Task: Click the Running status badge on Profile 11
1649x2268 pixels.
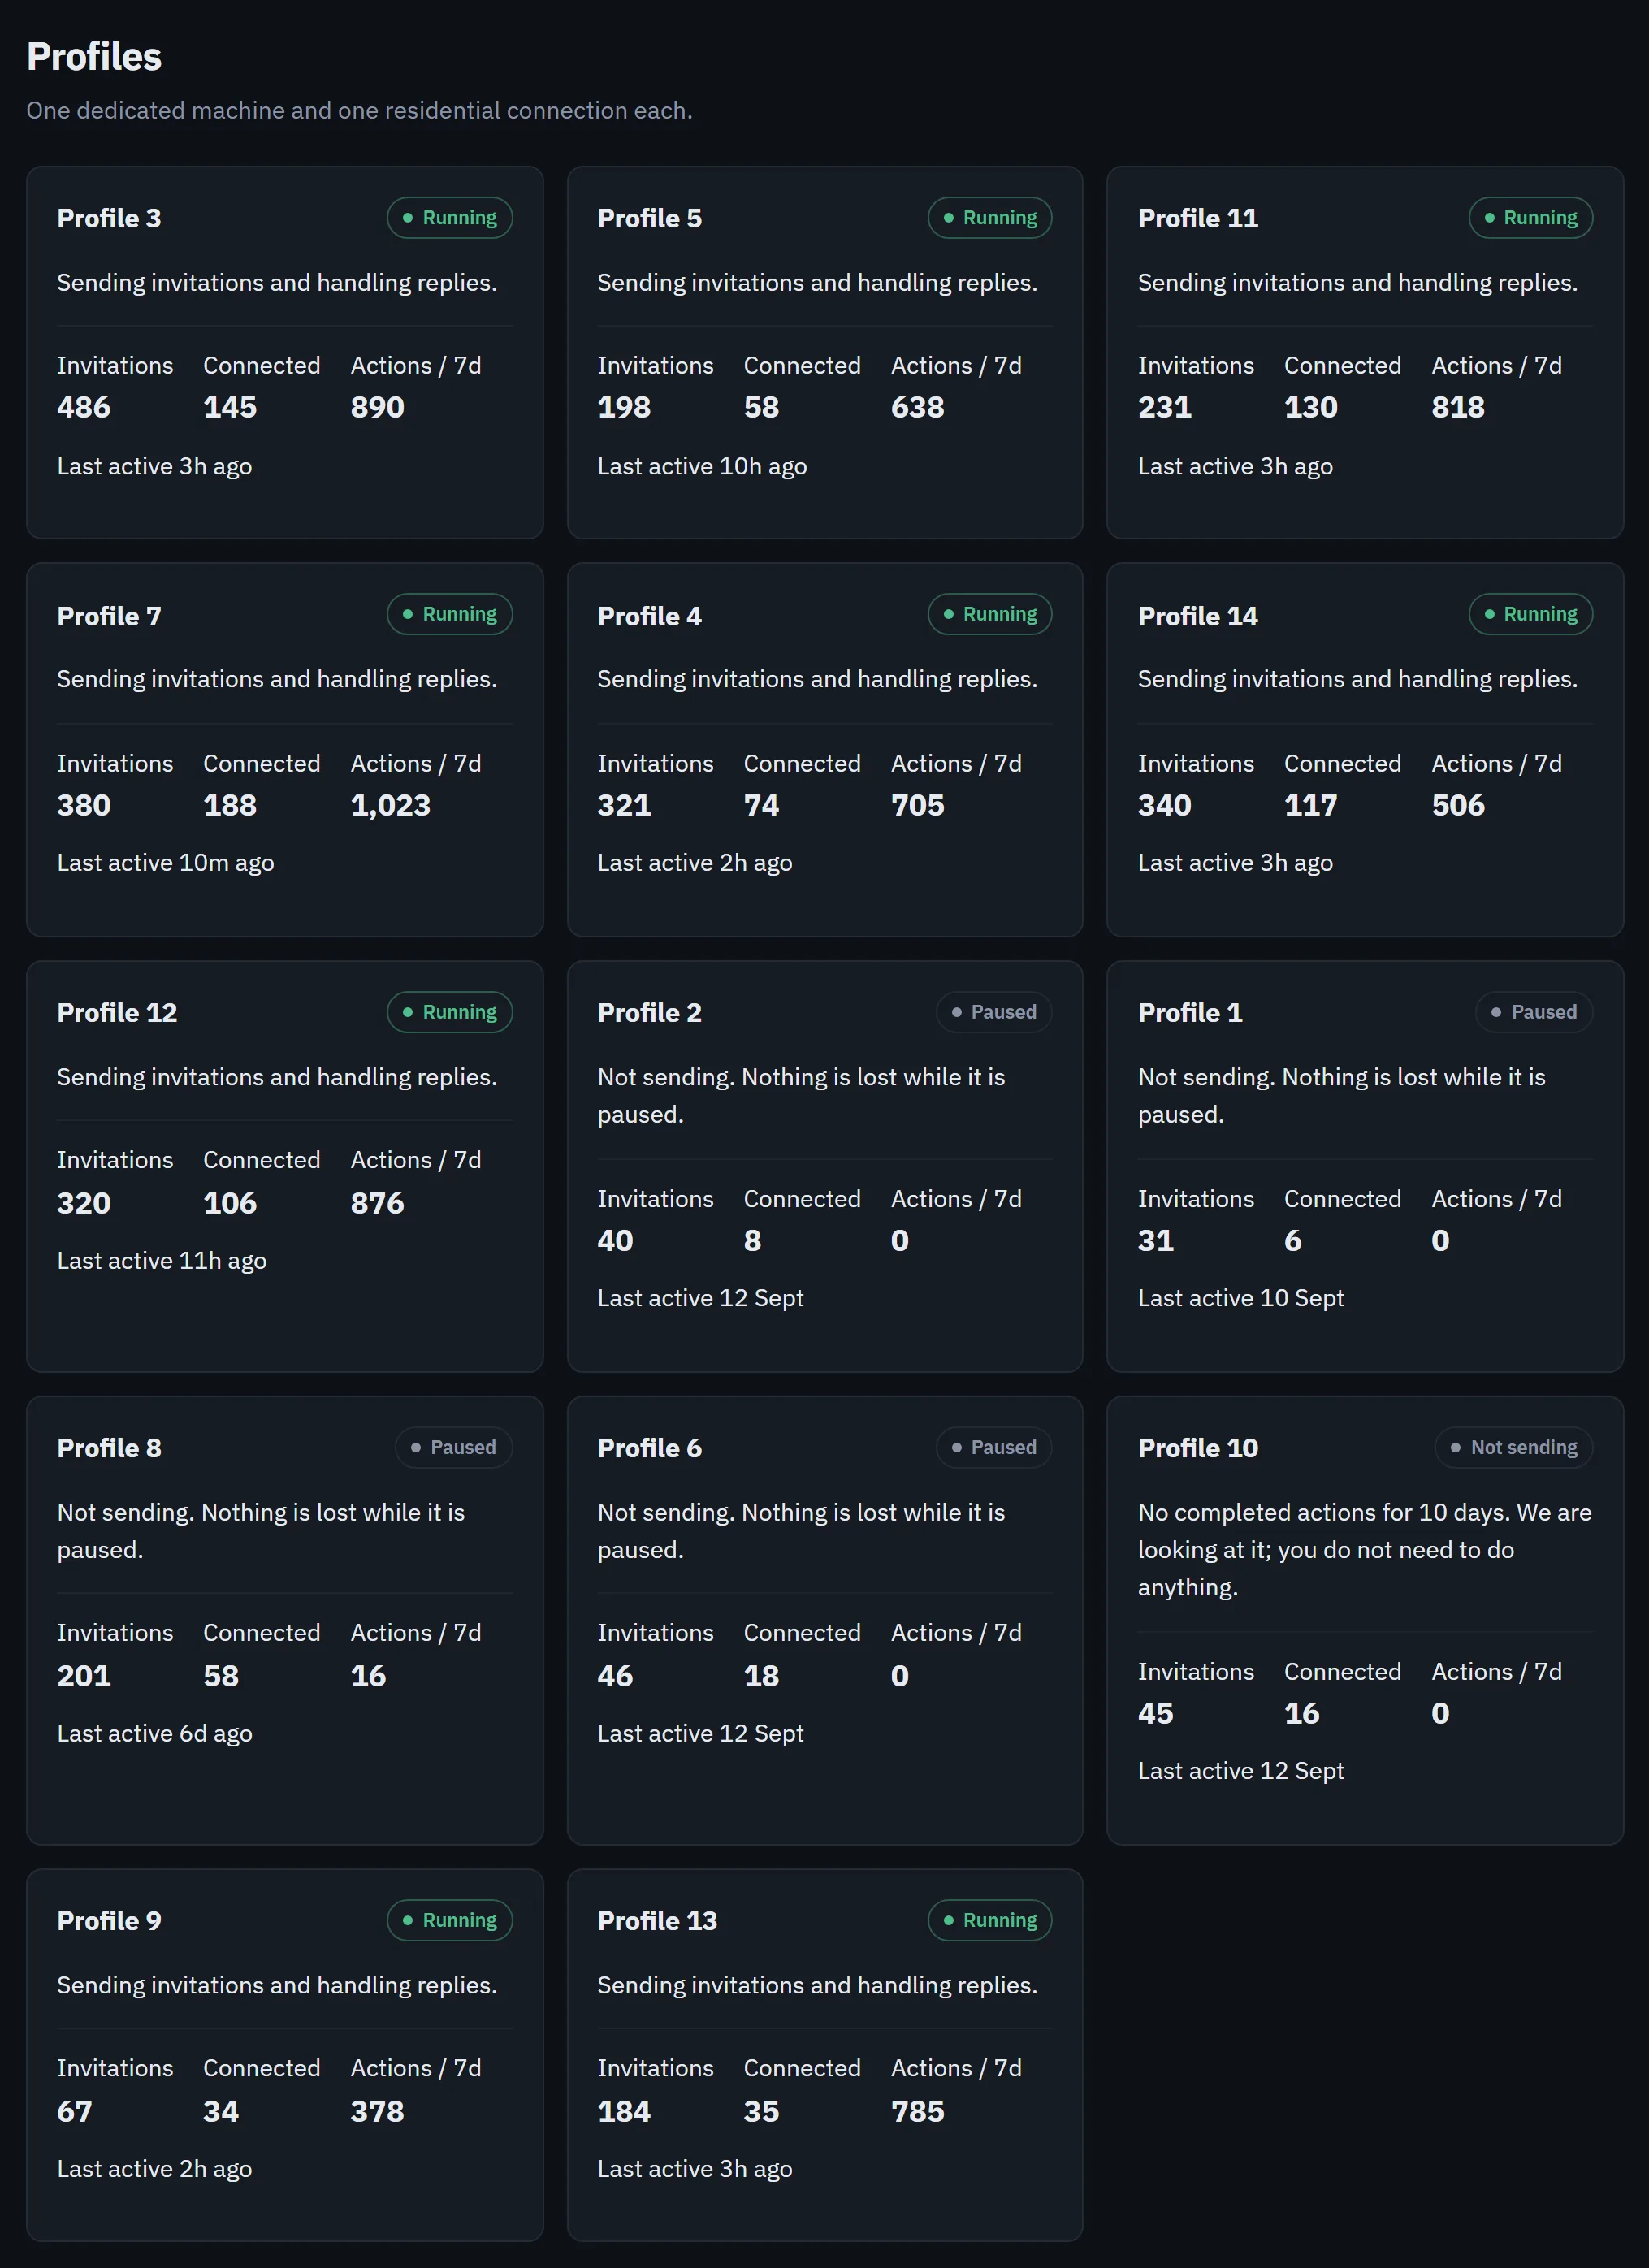Action: coord(1531,218)
